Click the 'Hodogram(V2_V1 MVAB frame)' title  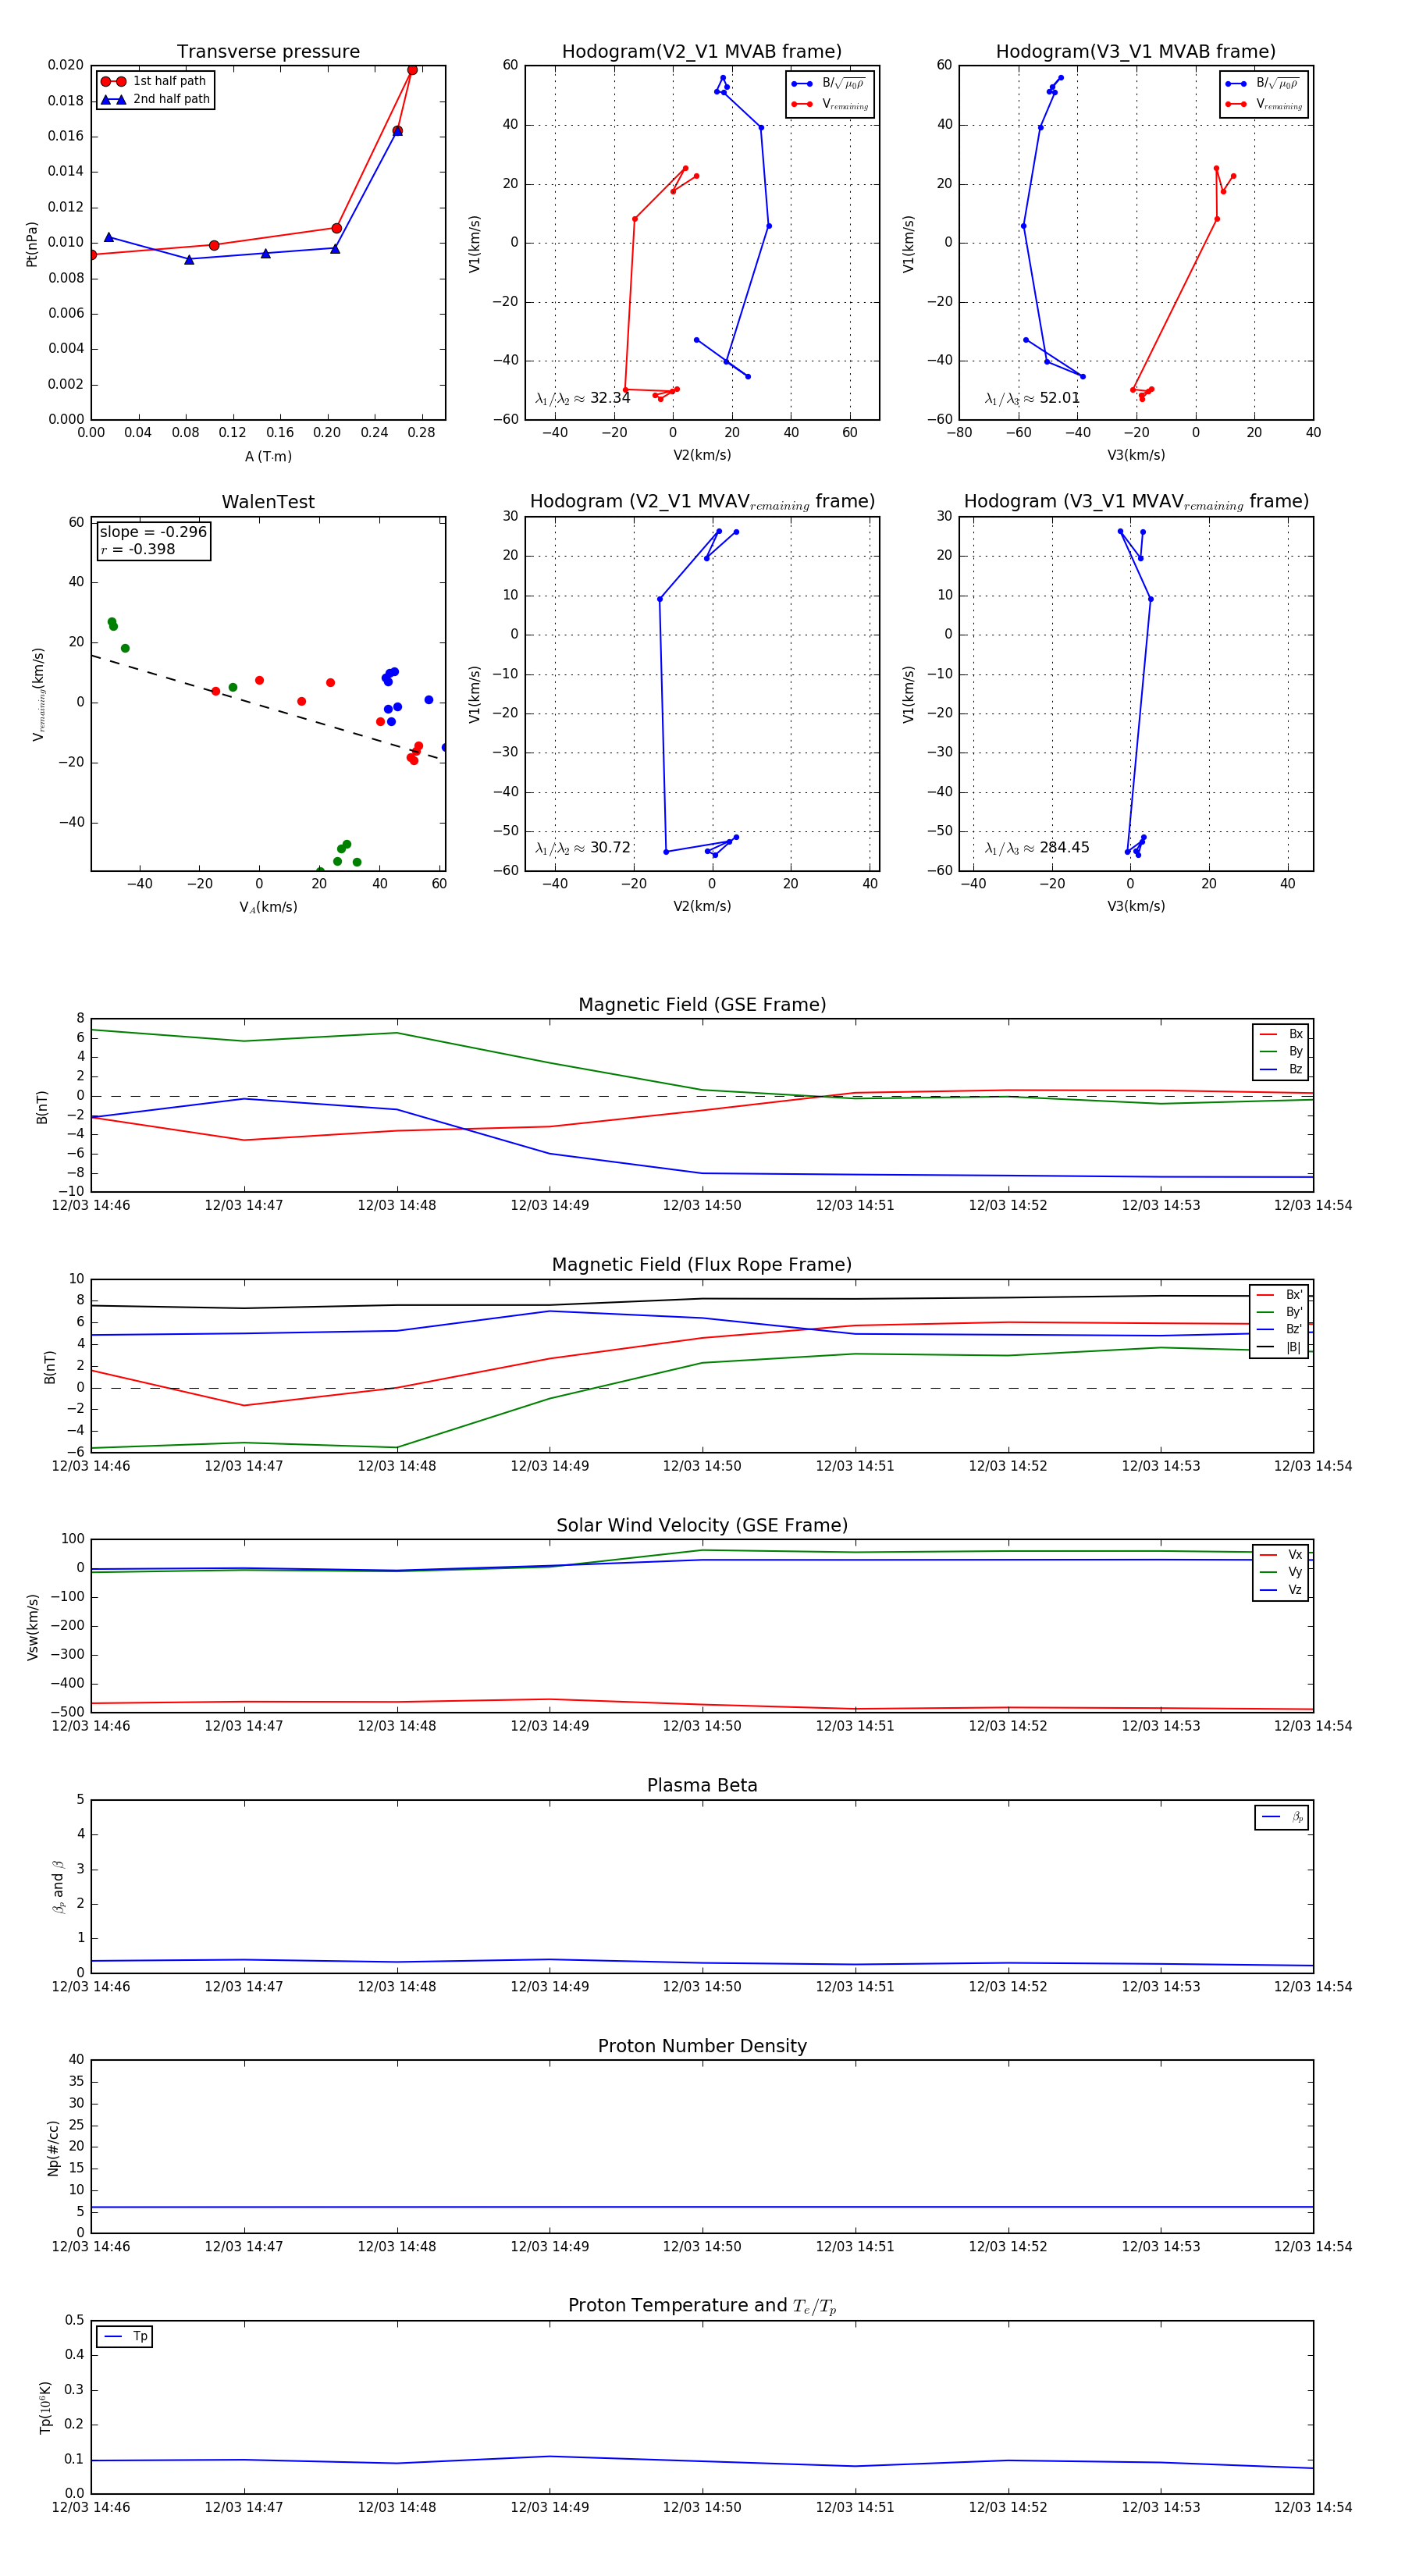point(702,52)
